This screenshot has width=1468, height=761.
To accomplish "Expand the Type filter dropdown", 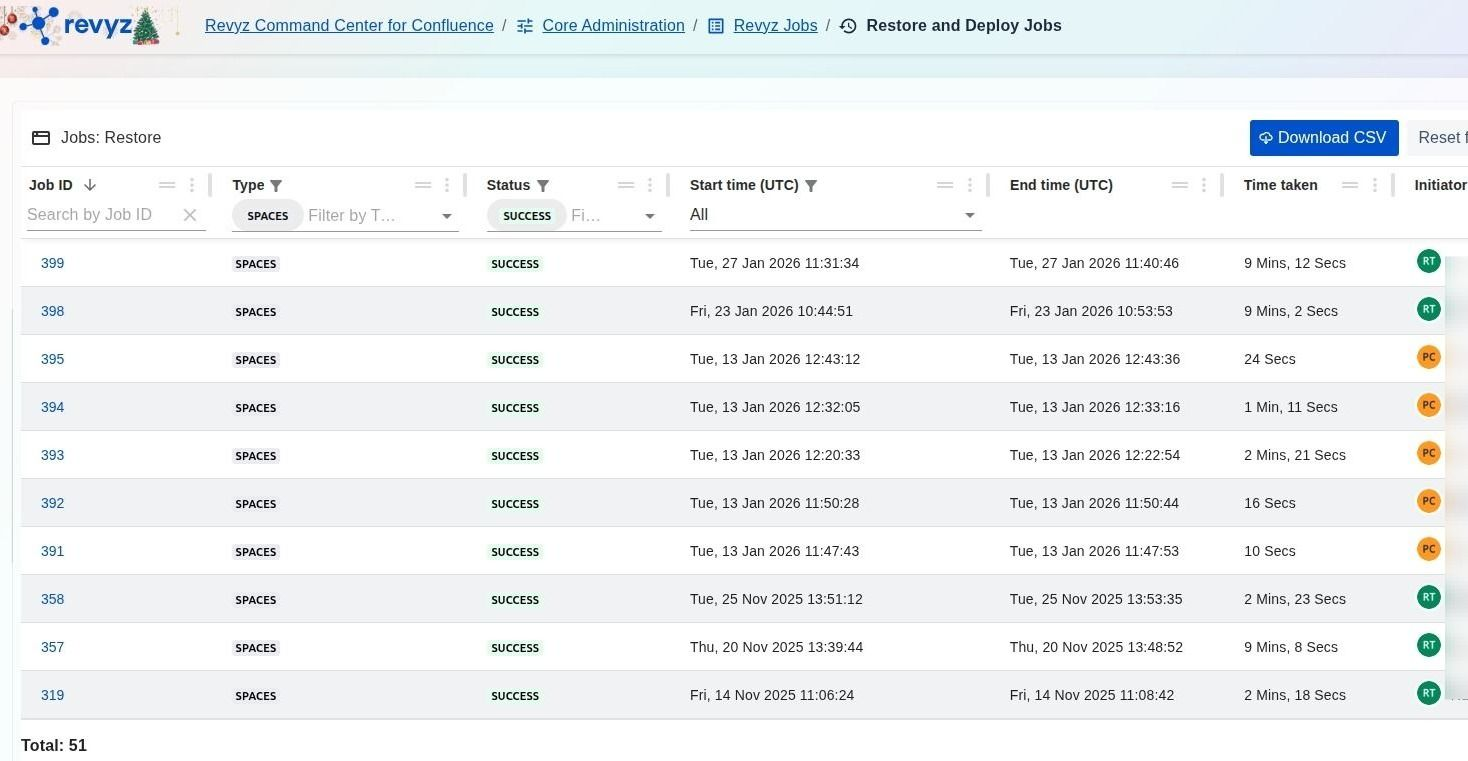I will (x=447, y=216).
